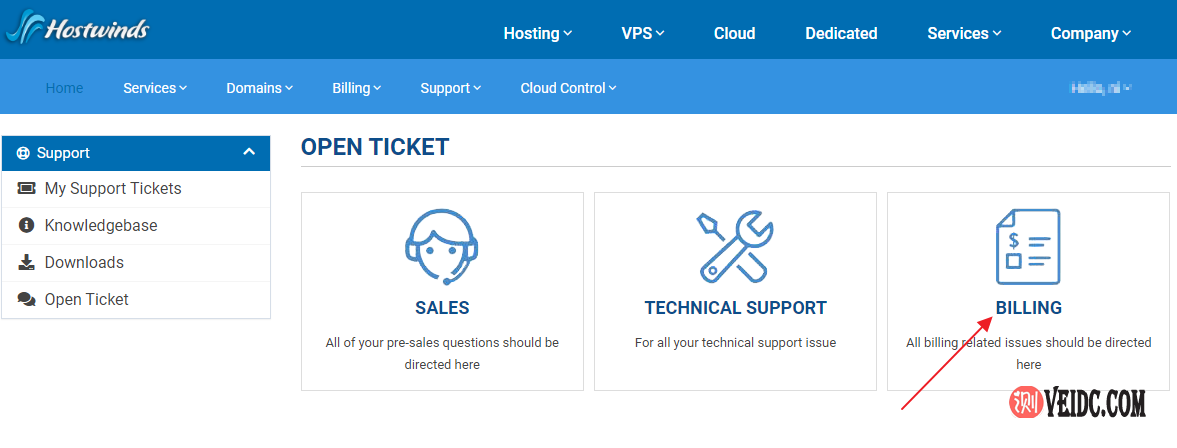
Task: Expand the VPS dropdown menu
Action: [x=643, y=33]
